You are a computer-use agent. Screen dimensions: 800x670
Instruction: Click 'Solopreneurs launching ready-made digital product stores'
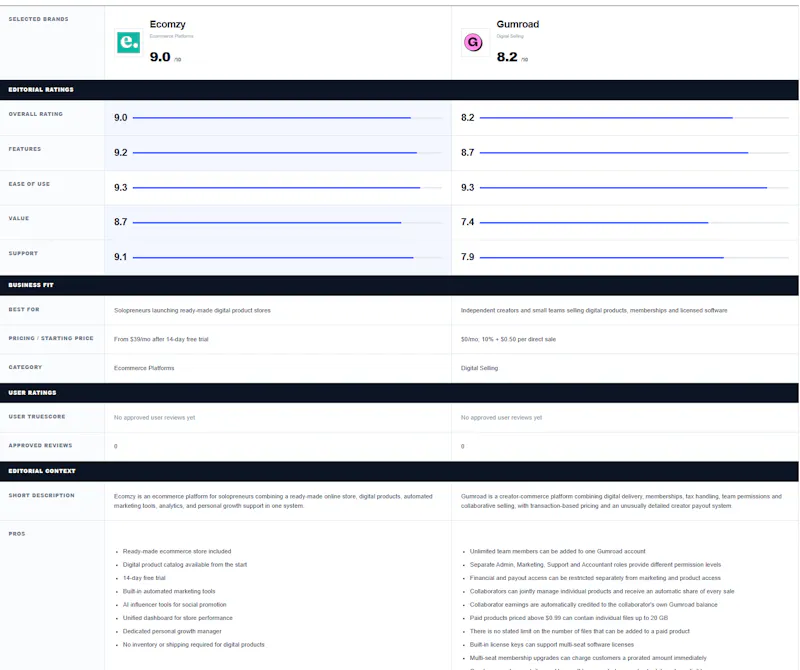(192, 310)
